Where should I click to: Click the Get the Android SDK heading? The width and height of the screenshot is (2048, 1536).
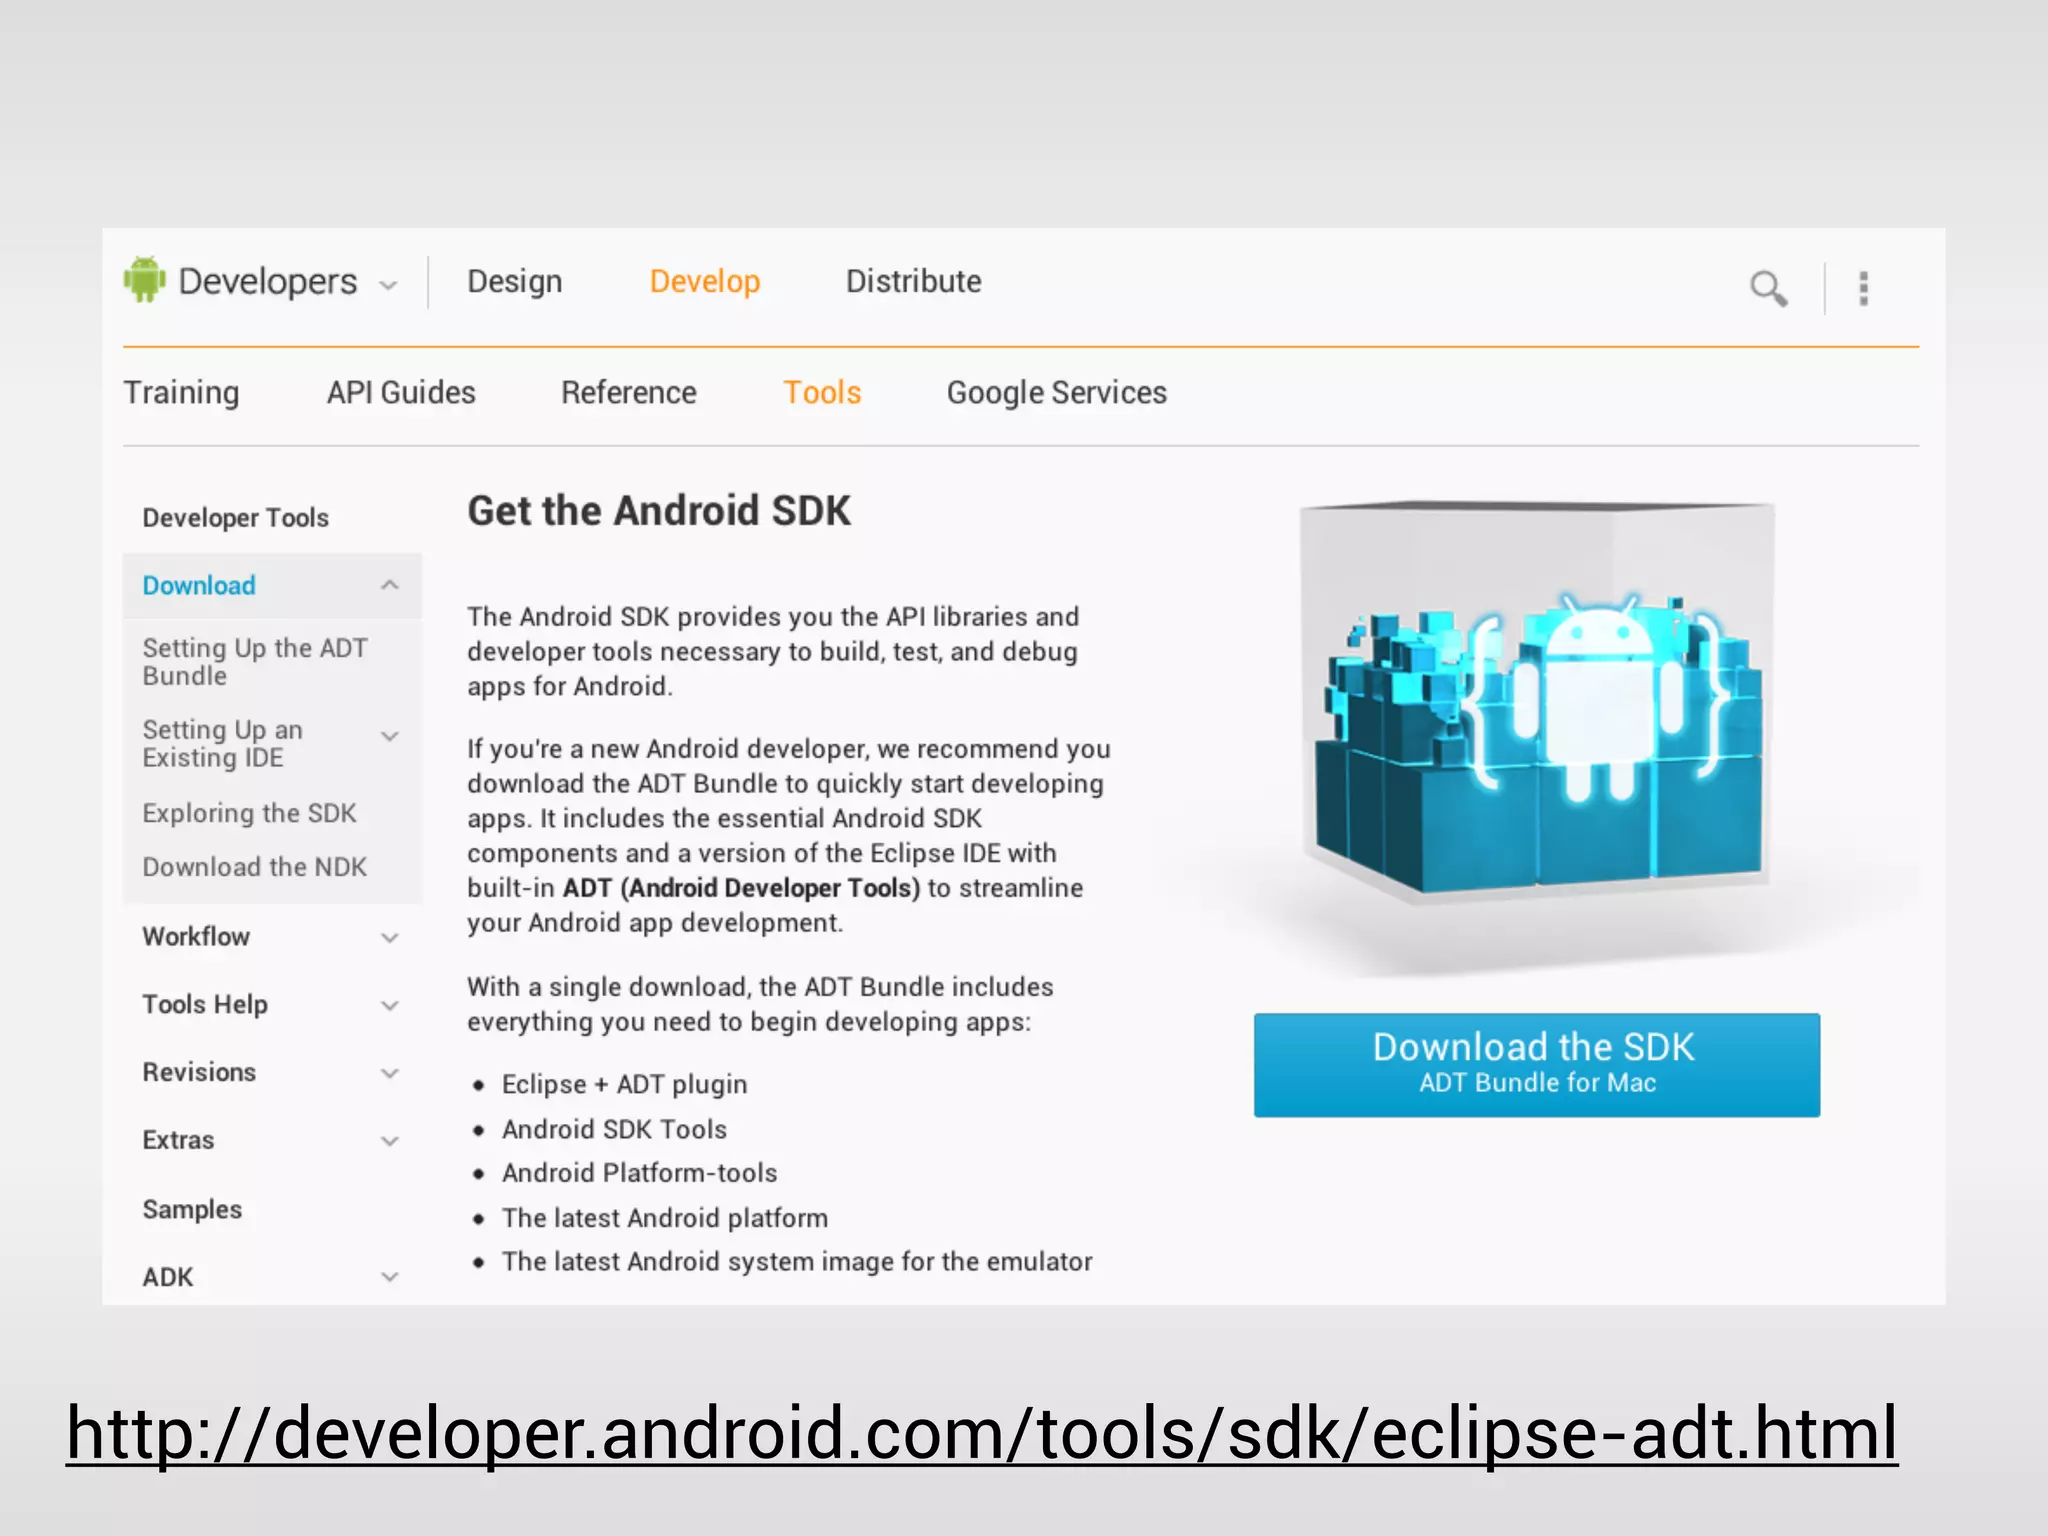(659, 511)
